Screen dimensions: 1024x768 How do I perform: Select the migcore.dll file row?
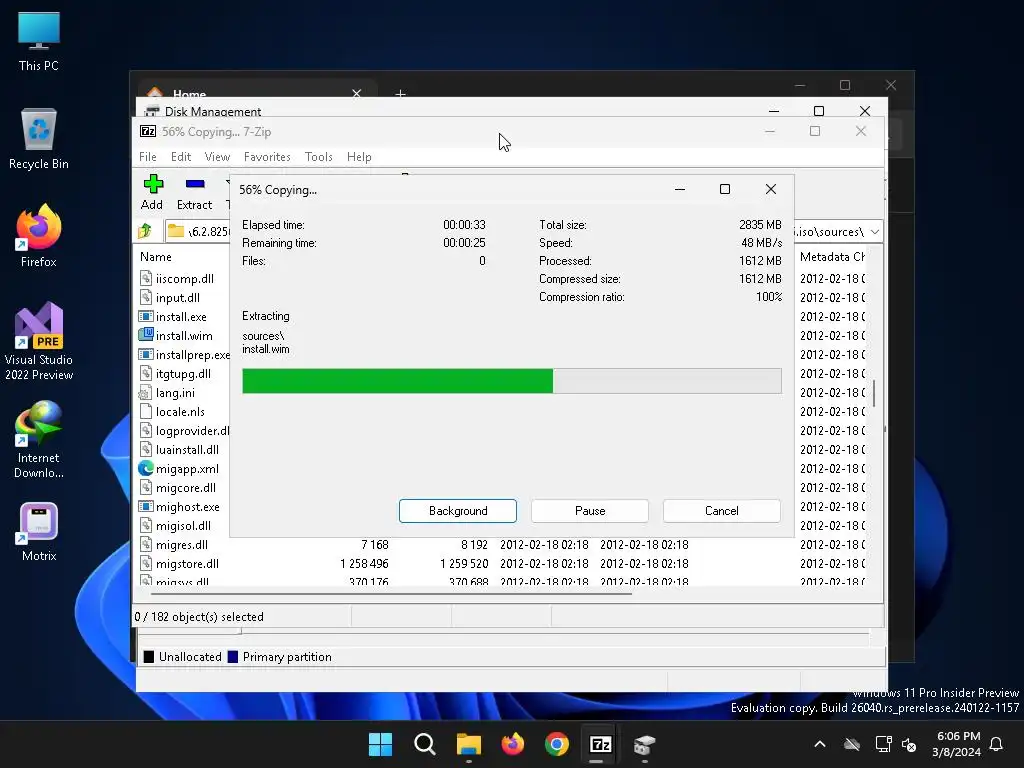[x=184, y=487]
